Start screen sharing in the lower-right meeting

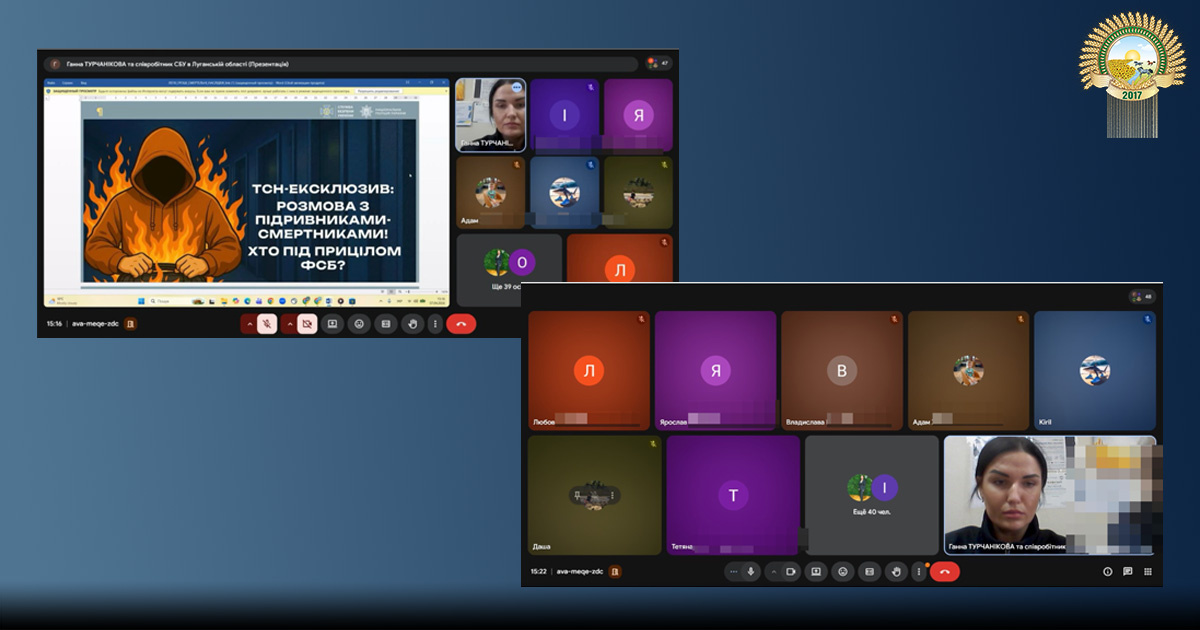[x=816, y=571]
